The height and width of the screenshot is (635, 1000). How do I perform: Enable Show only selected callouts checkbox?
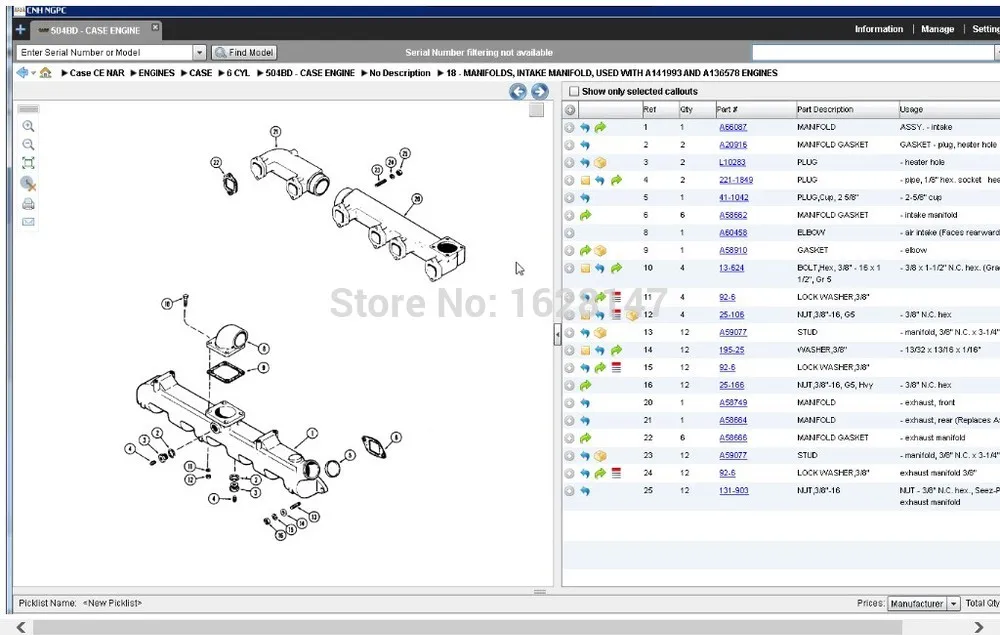(574, 91)
